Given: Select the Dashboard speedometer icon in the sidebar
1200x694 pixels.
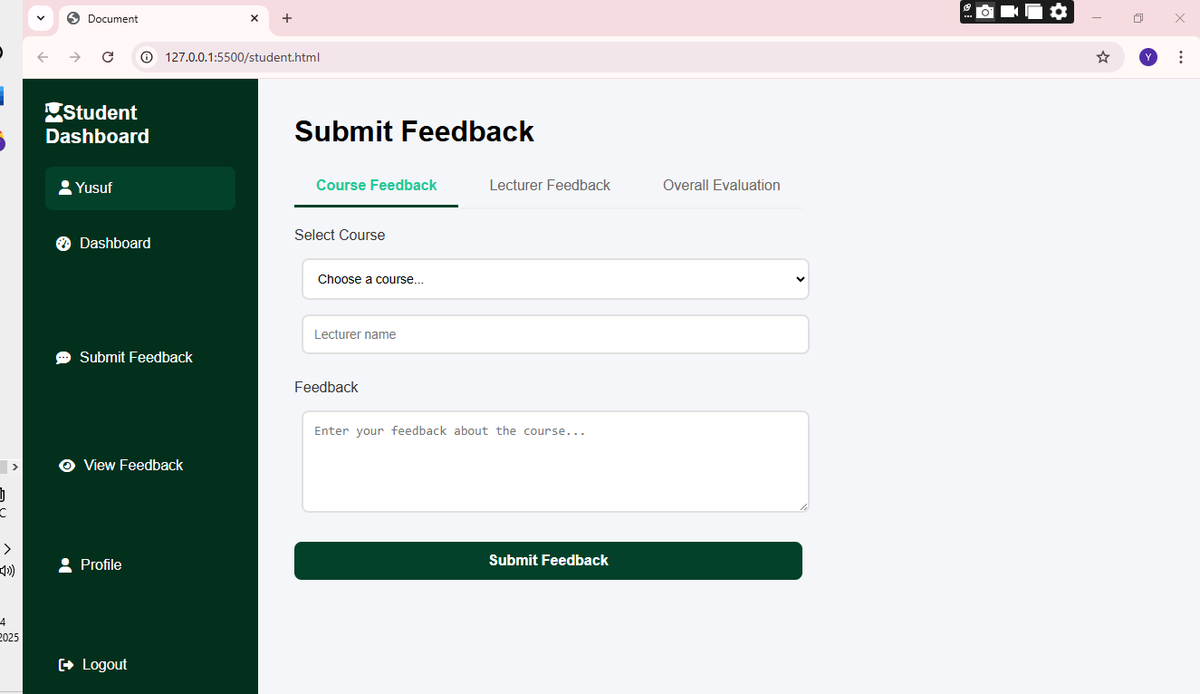Looking at the screenshot, I should [64, 243].
